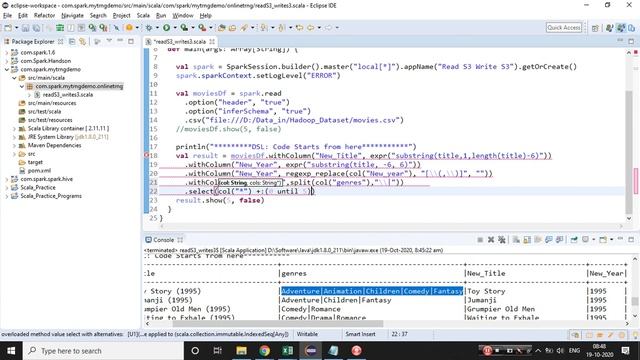Minimize the Package Explorer view

tap(120, 41)
